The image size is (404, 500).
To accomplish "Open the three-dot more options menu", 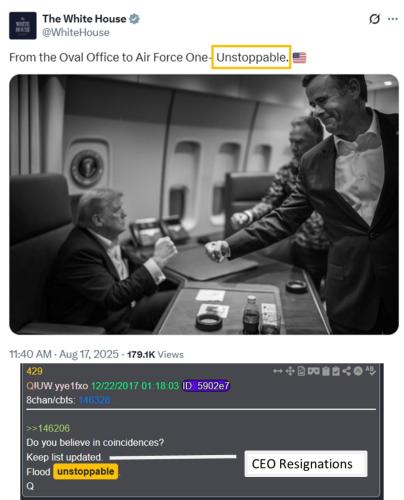I will tap(393, 19).
